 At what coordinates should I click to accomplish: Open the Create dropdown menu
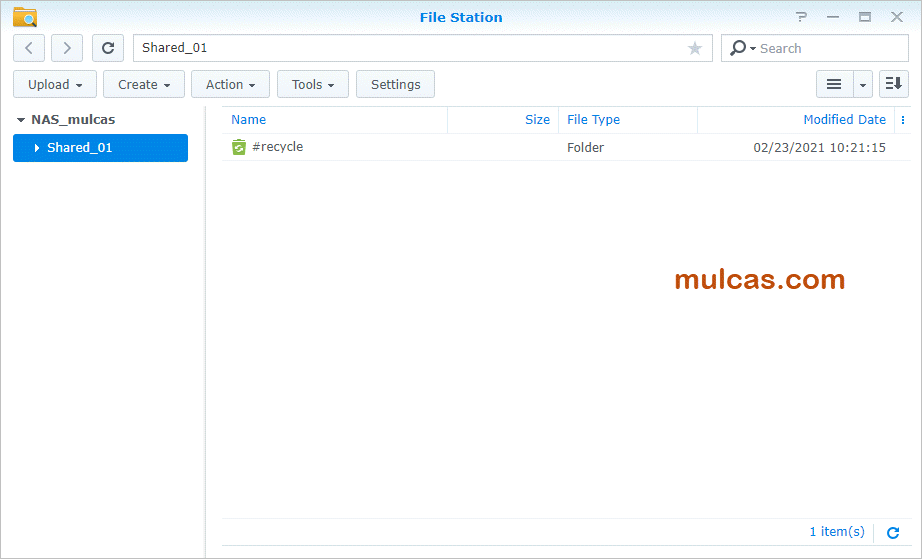(x=144, y=85)
